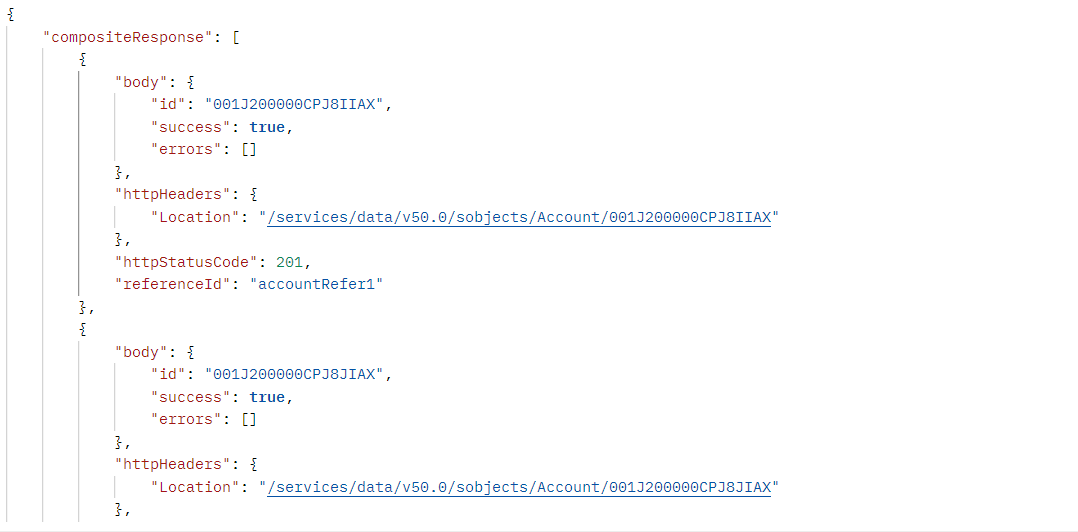Viewport: 1078px width, 532px height.
Task: Collapse the httpHeaders brace above the CPJ8IIAX link
Action: coord(254,195)
